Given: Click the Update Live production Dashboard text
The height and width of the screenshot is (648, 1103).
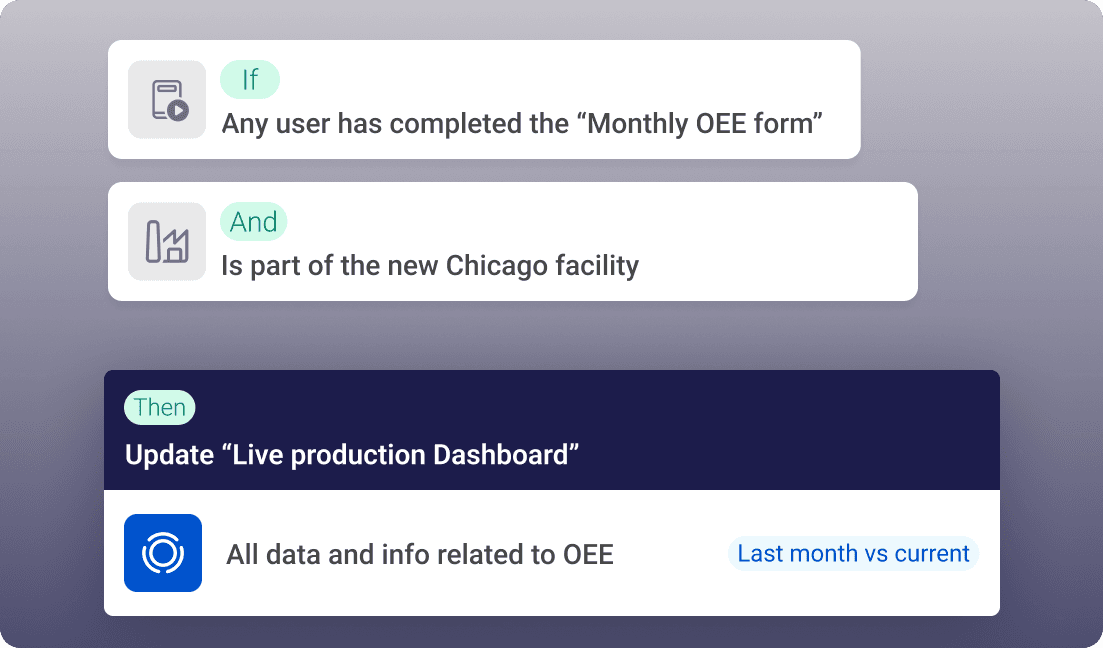Looking at the screenshot, I should (351, 454).
